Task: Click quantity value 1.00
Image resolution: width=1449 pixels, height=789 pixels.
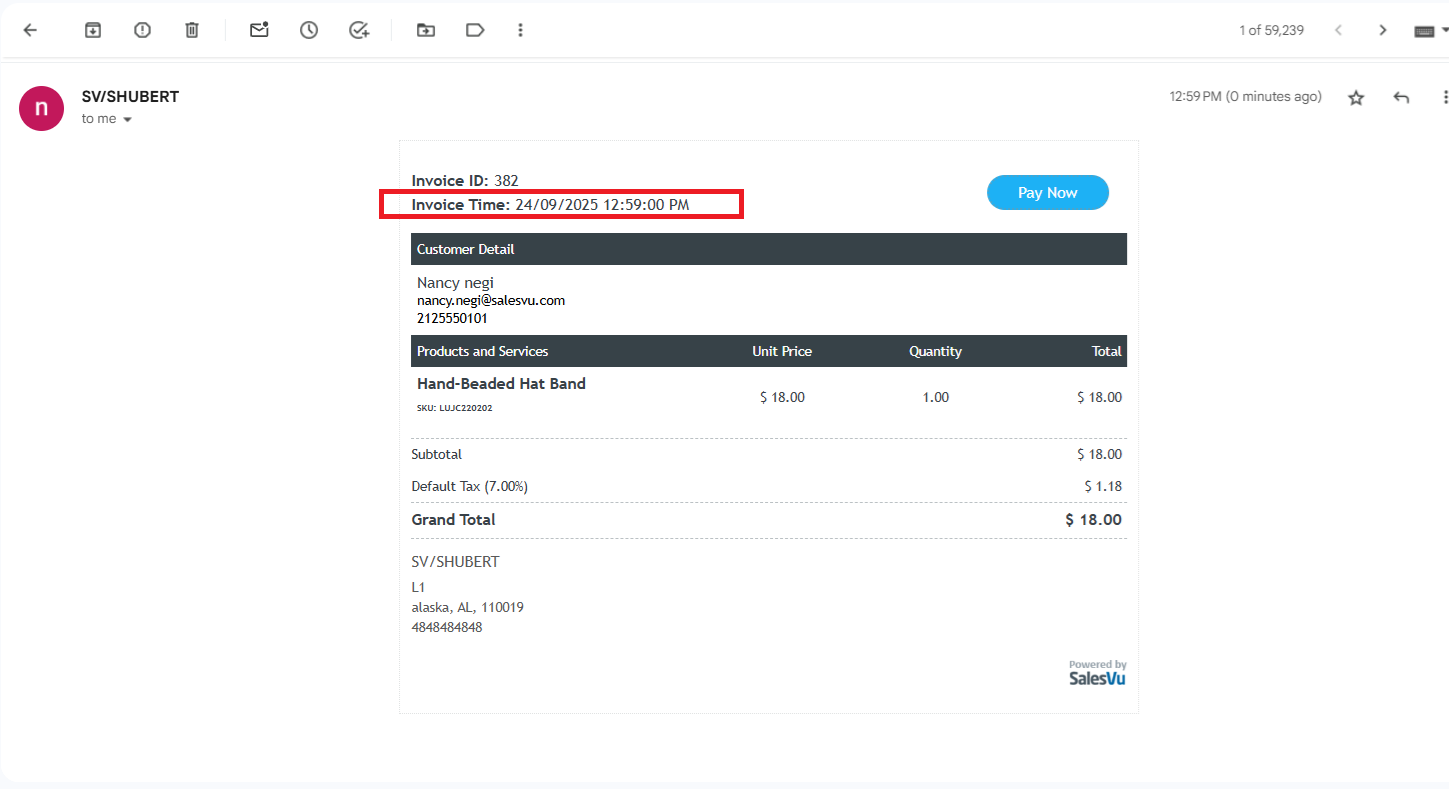Action: [x=936, y=398]
